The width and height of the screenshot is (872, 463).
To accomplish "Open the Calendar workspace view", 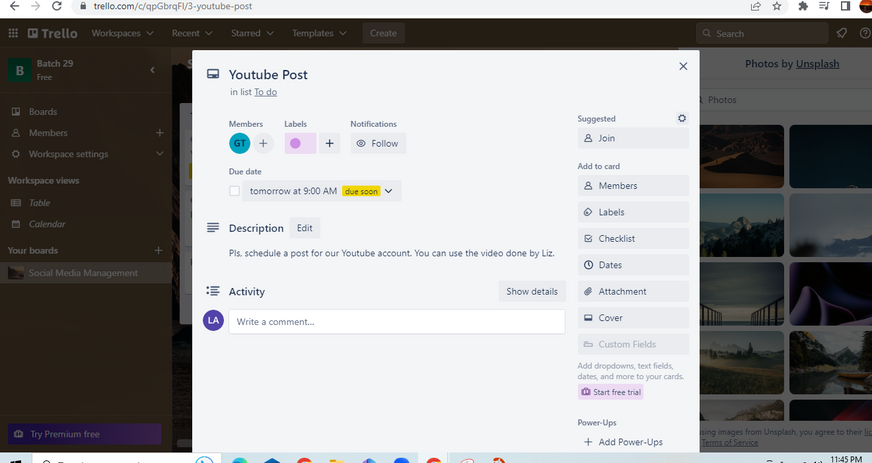I will [x=47, y=224].
